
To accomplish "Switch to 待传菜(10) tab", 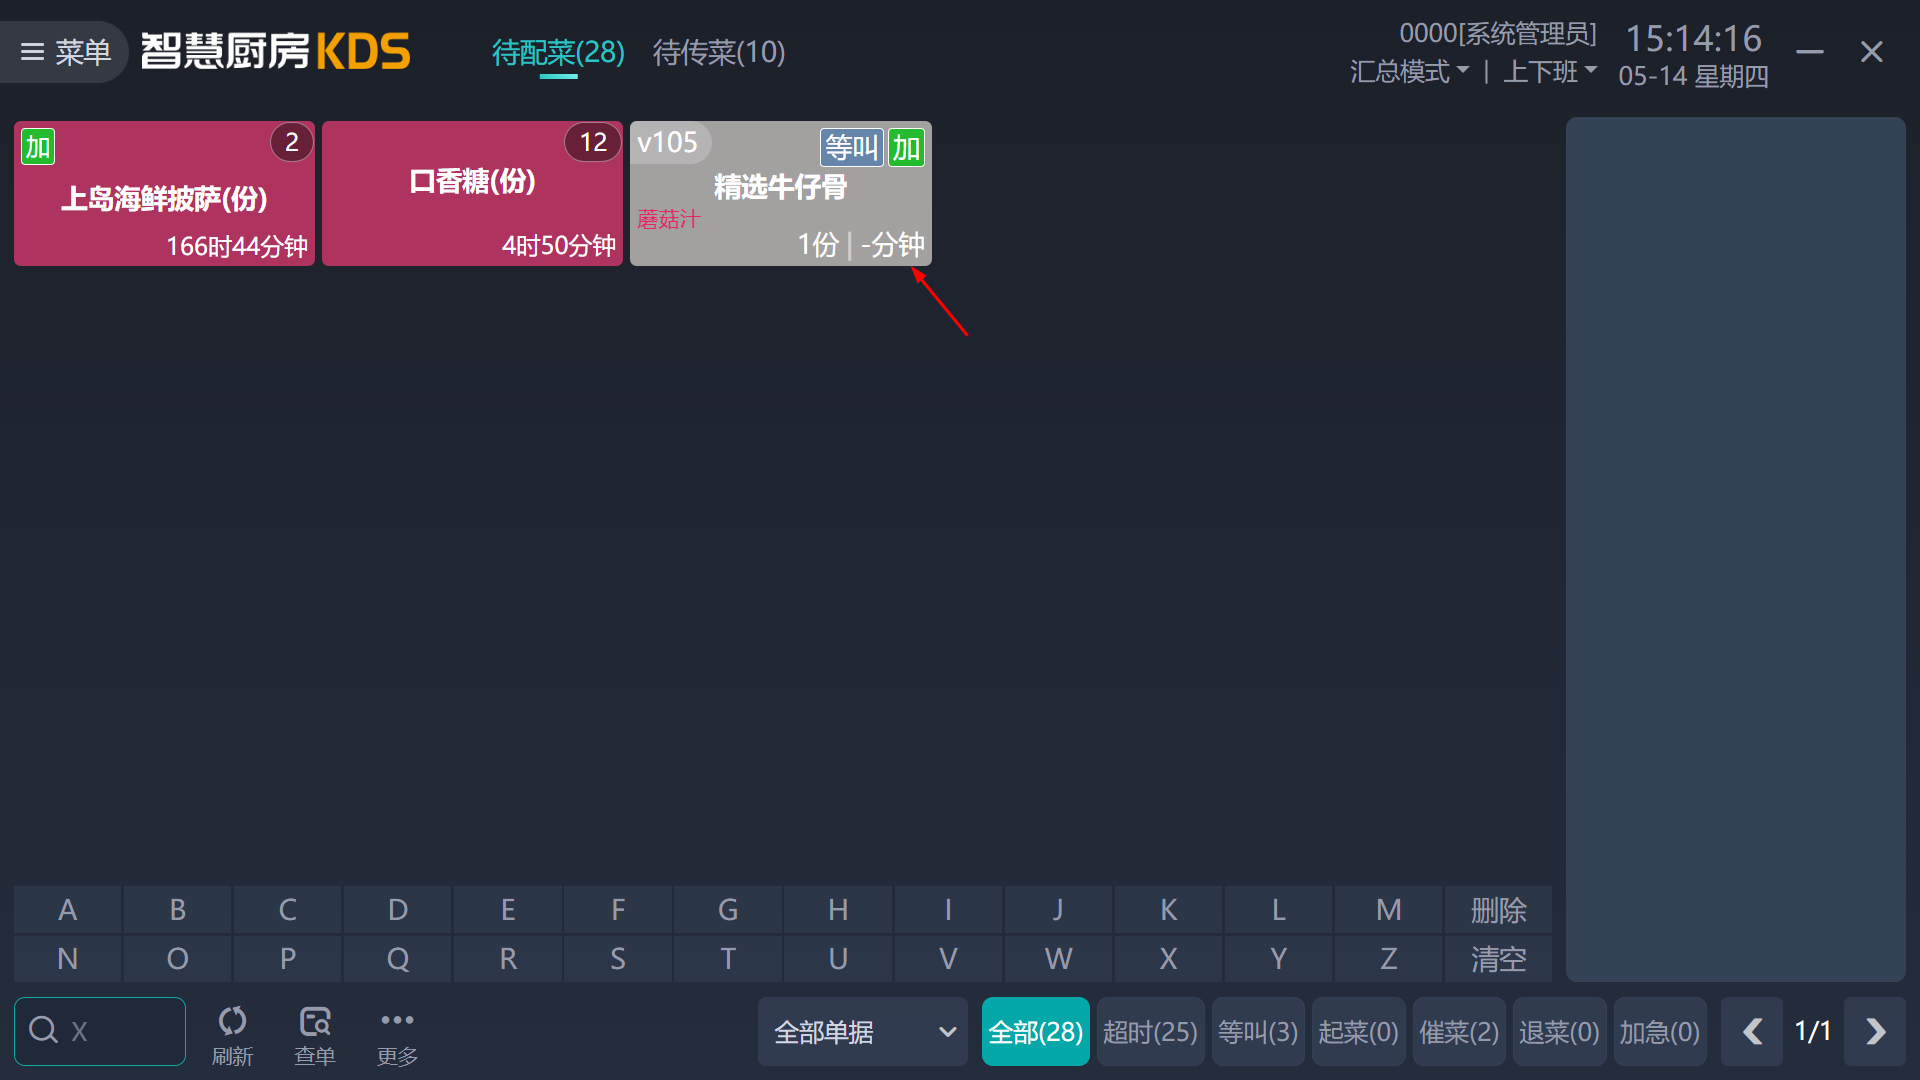I will click(719, 52).
